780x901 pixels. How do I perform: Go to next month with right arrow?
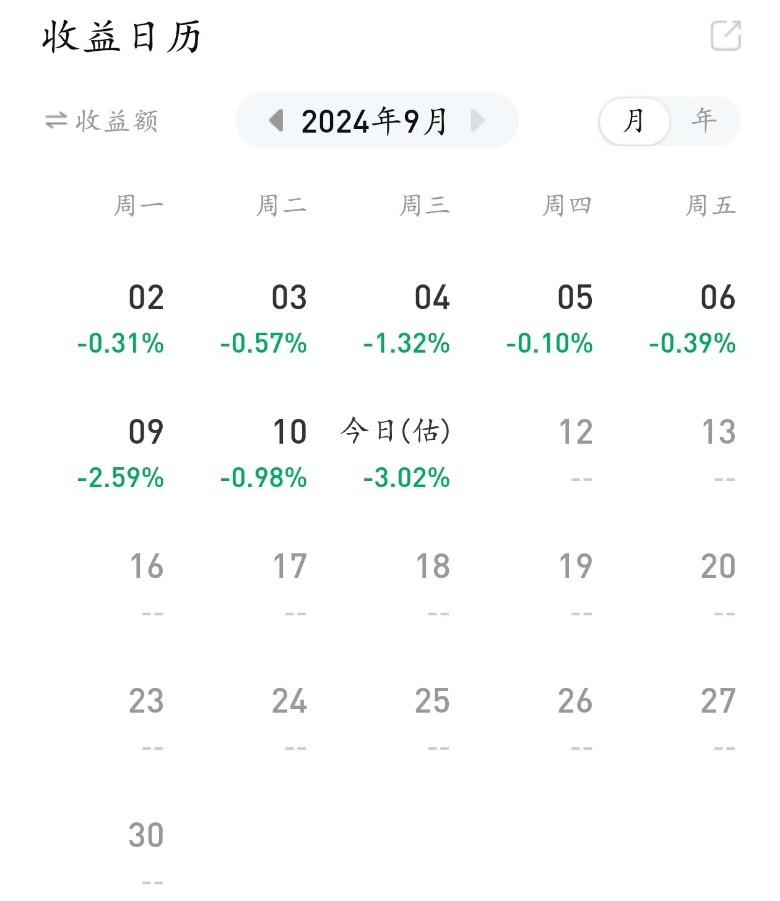[478, 121]
